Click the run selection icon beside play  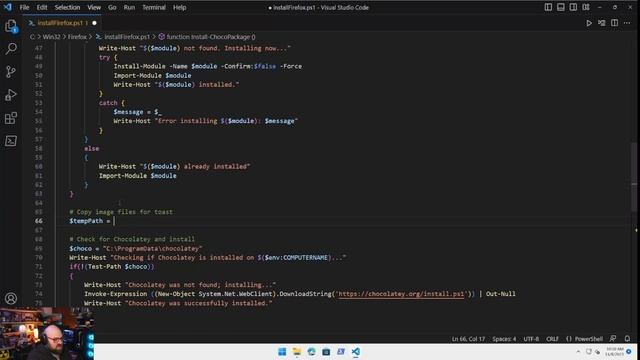point(602,23)
